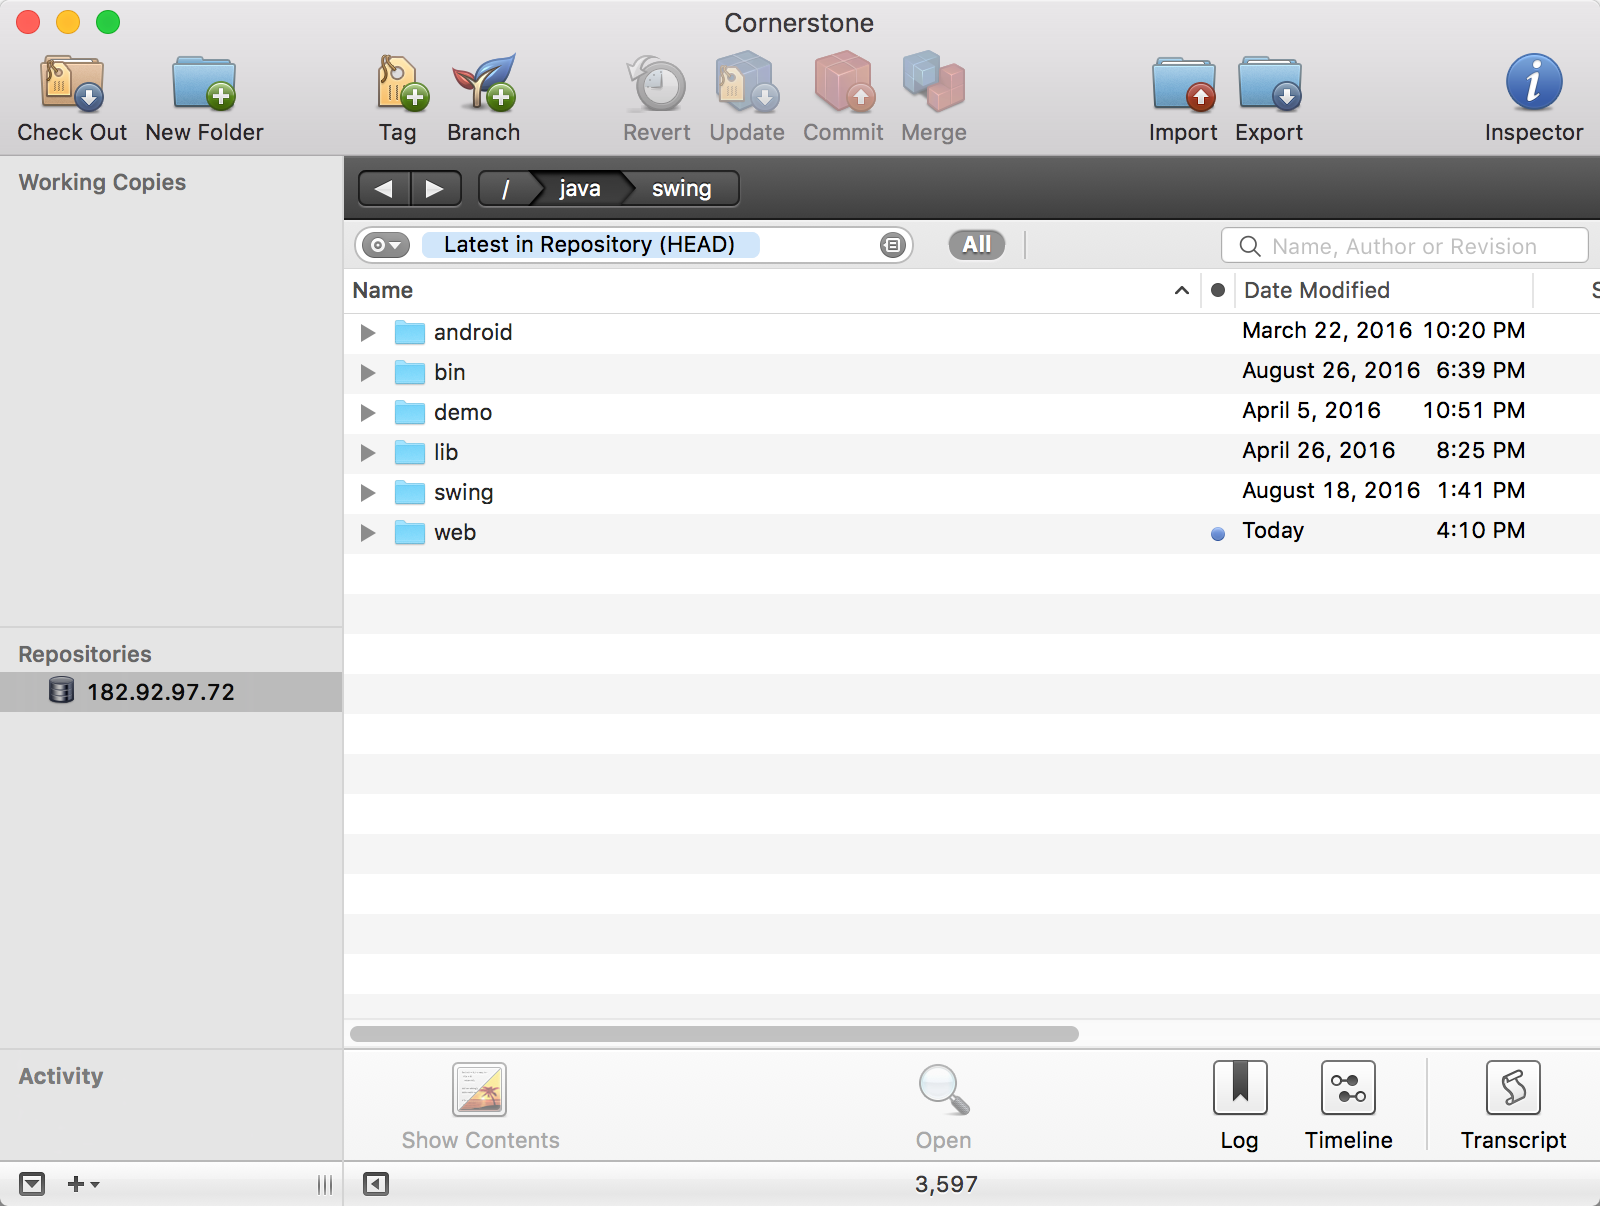Select repository 182.92.97.72
This screenshot has height=1206, width=1600.
point(171,692)
